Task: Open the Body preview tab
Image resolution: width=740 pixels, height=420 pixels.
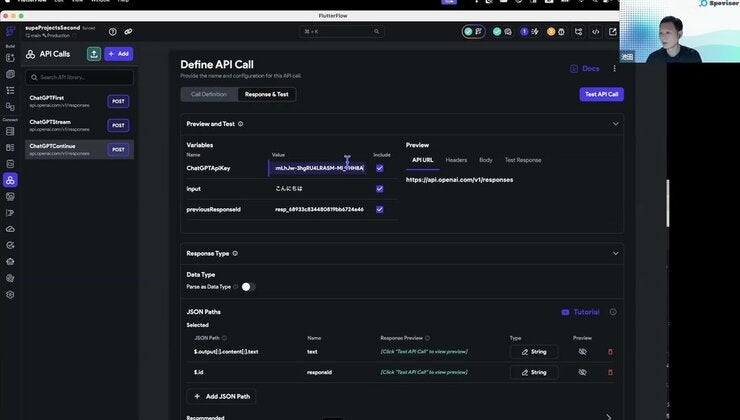Action: tap(486, 160)
